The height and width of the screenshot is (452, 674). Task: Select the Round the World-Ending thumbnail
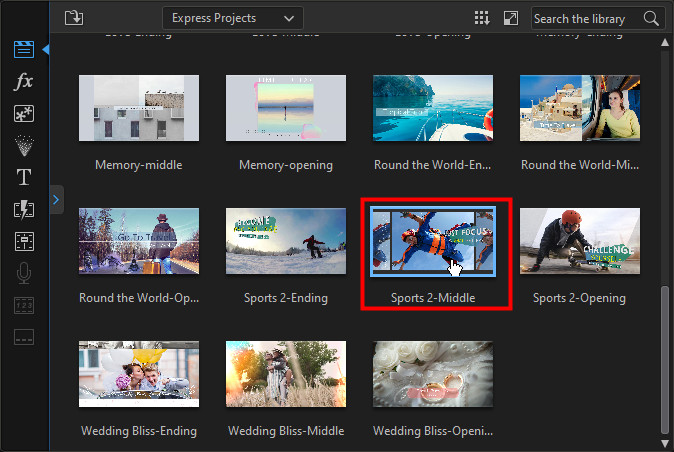point(433,108)
